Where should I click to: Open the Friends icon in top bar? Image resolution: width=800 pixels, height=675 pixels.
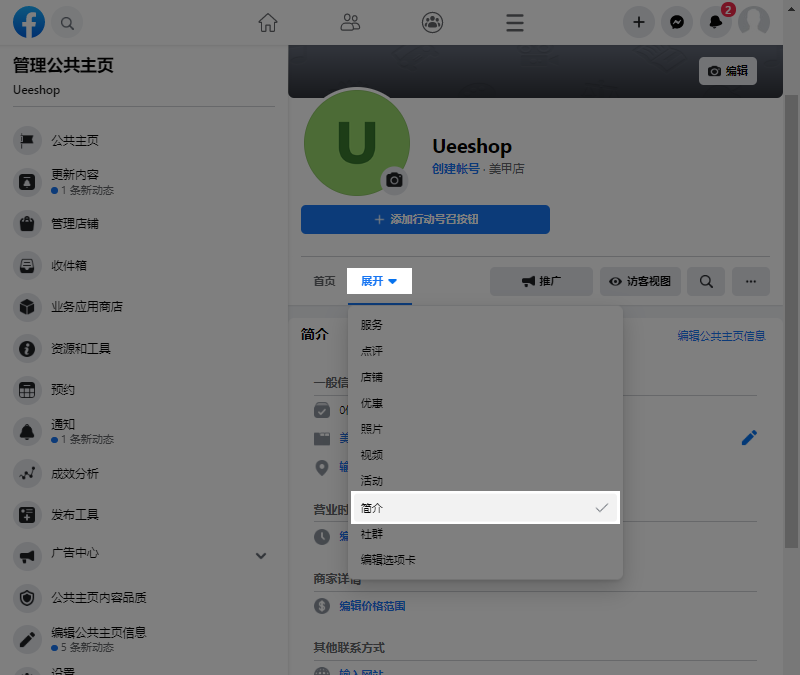(350, 22)
